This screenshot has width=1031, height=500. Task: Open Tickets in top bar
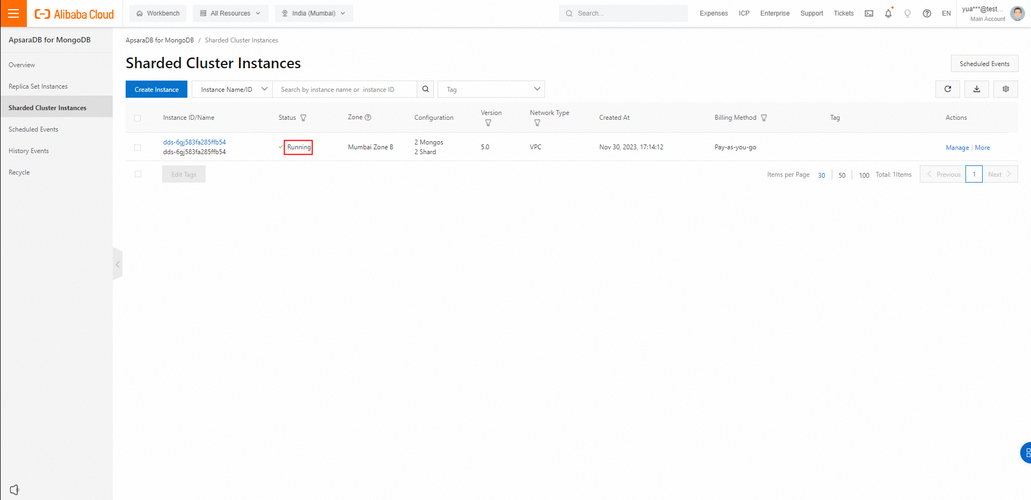tap(844, 13)
